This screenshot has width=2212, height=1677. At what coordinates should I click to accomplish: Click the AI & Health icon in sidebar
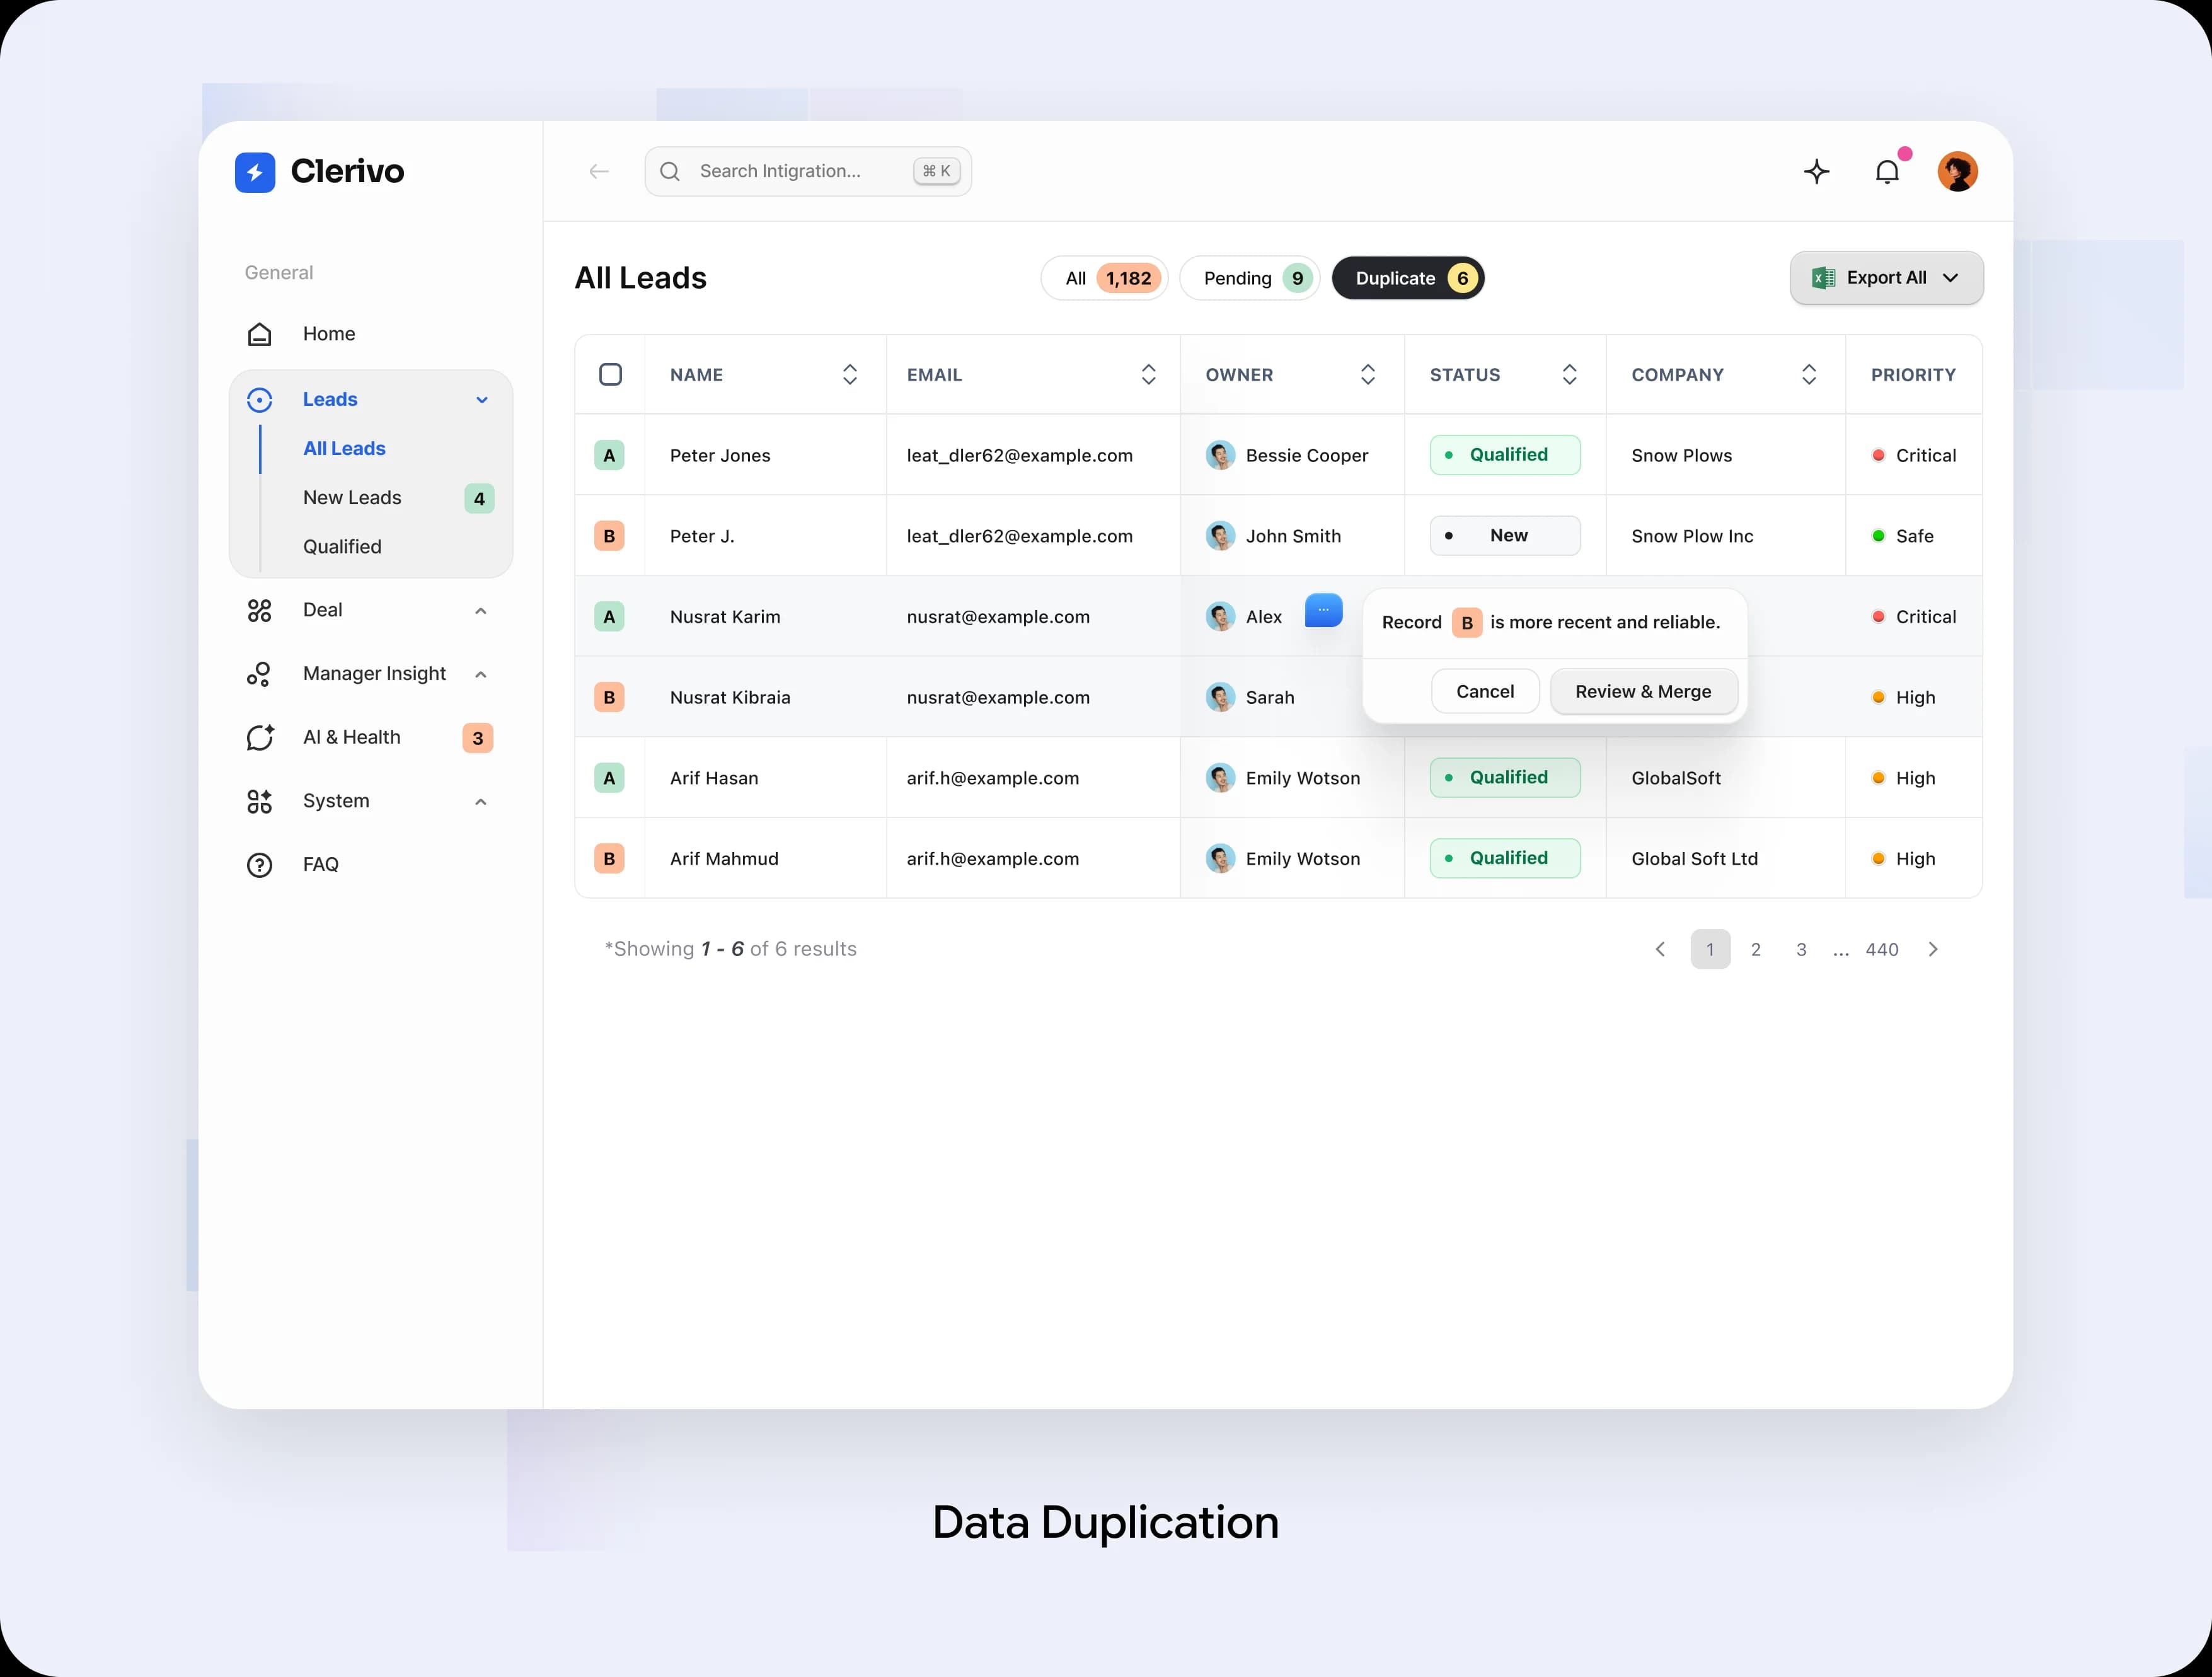(260, 737)
